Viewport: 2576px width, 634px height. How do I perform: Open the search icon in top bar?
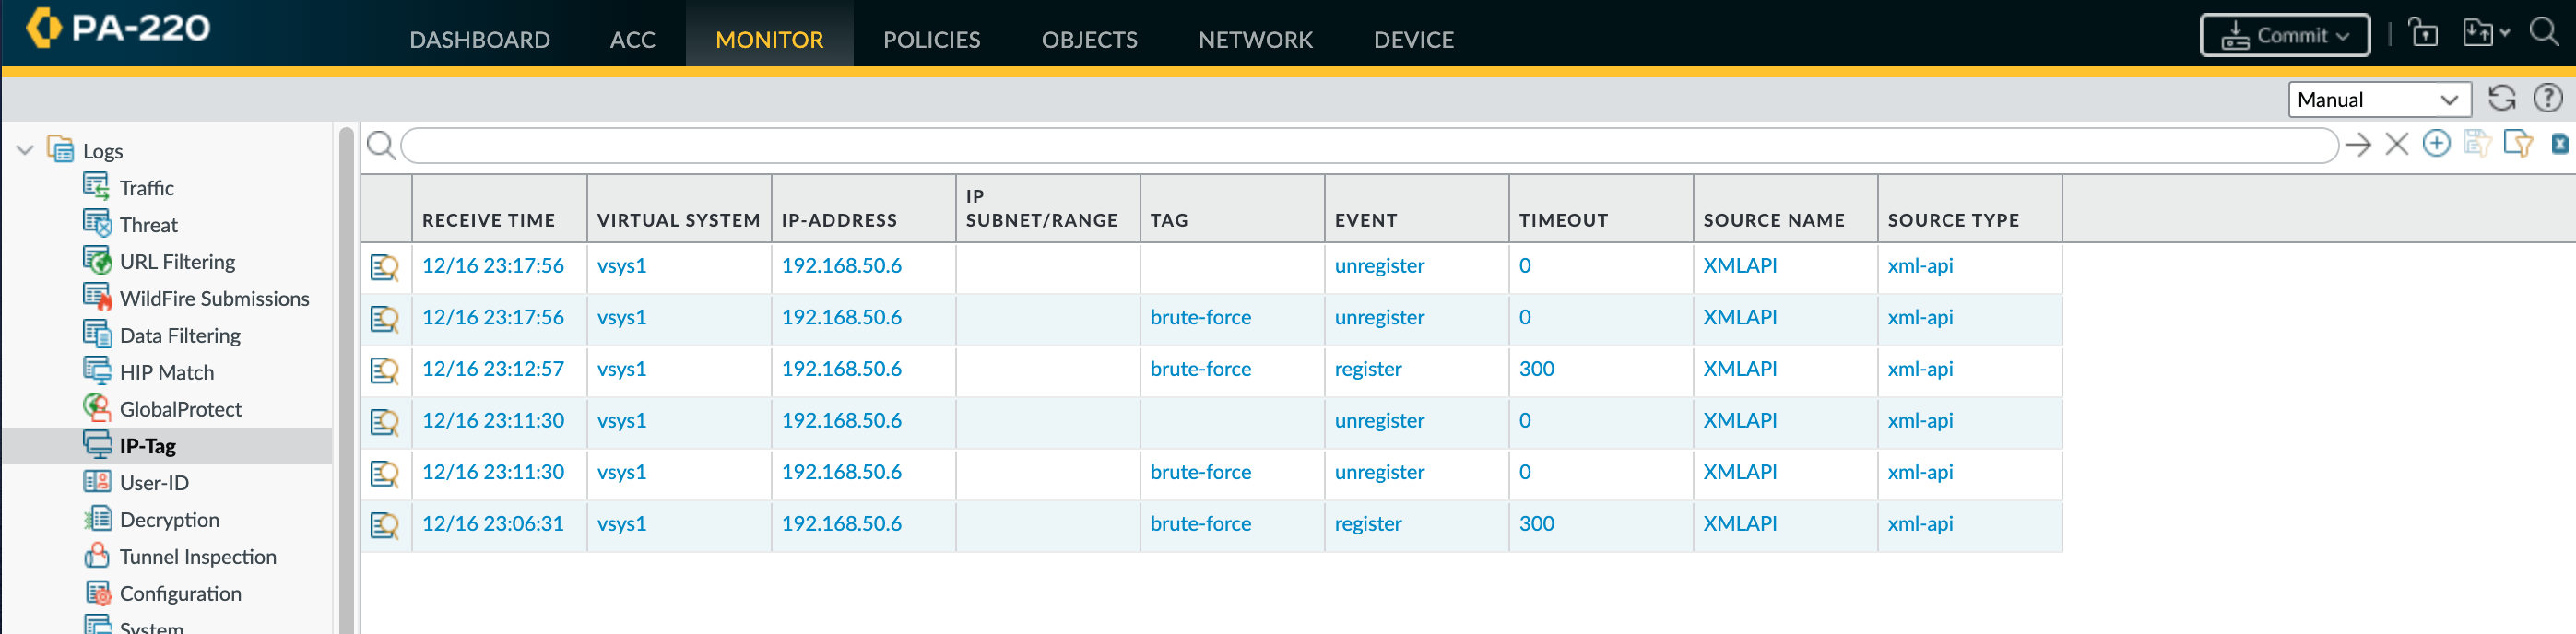tap(2543, 33)
